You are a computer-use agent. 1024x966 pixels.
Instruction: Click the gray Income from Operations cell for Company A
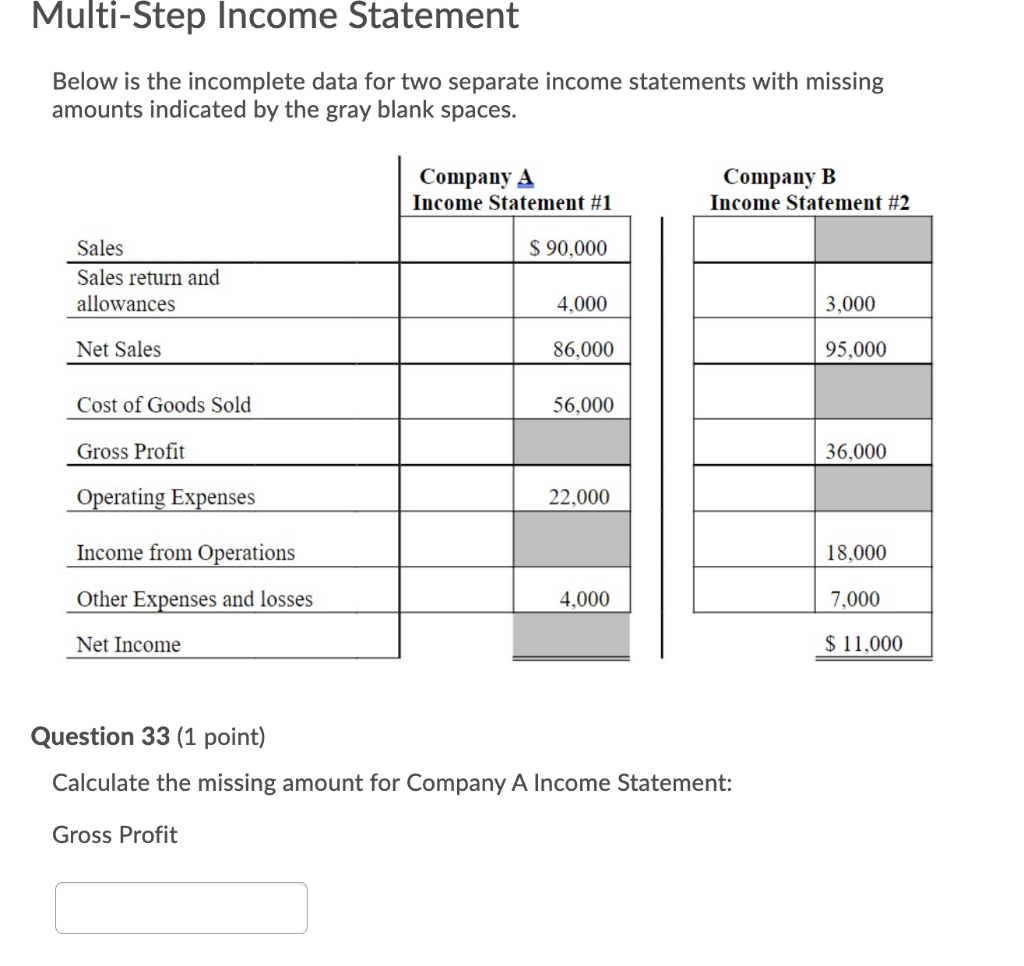click(571, 538)
